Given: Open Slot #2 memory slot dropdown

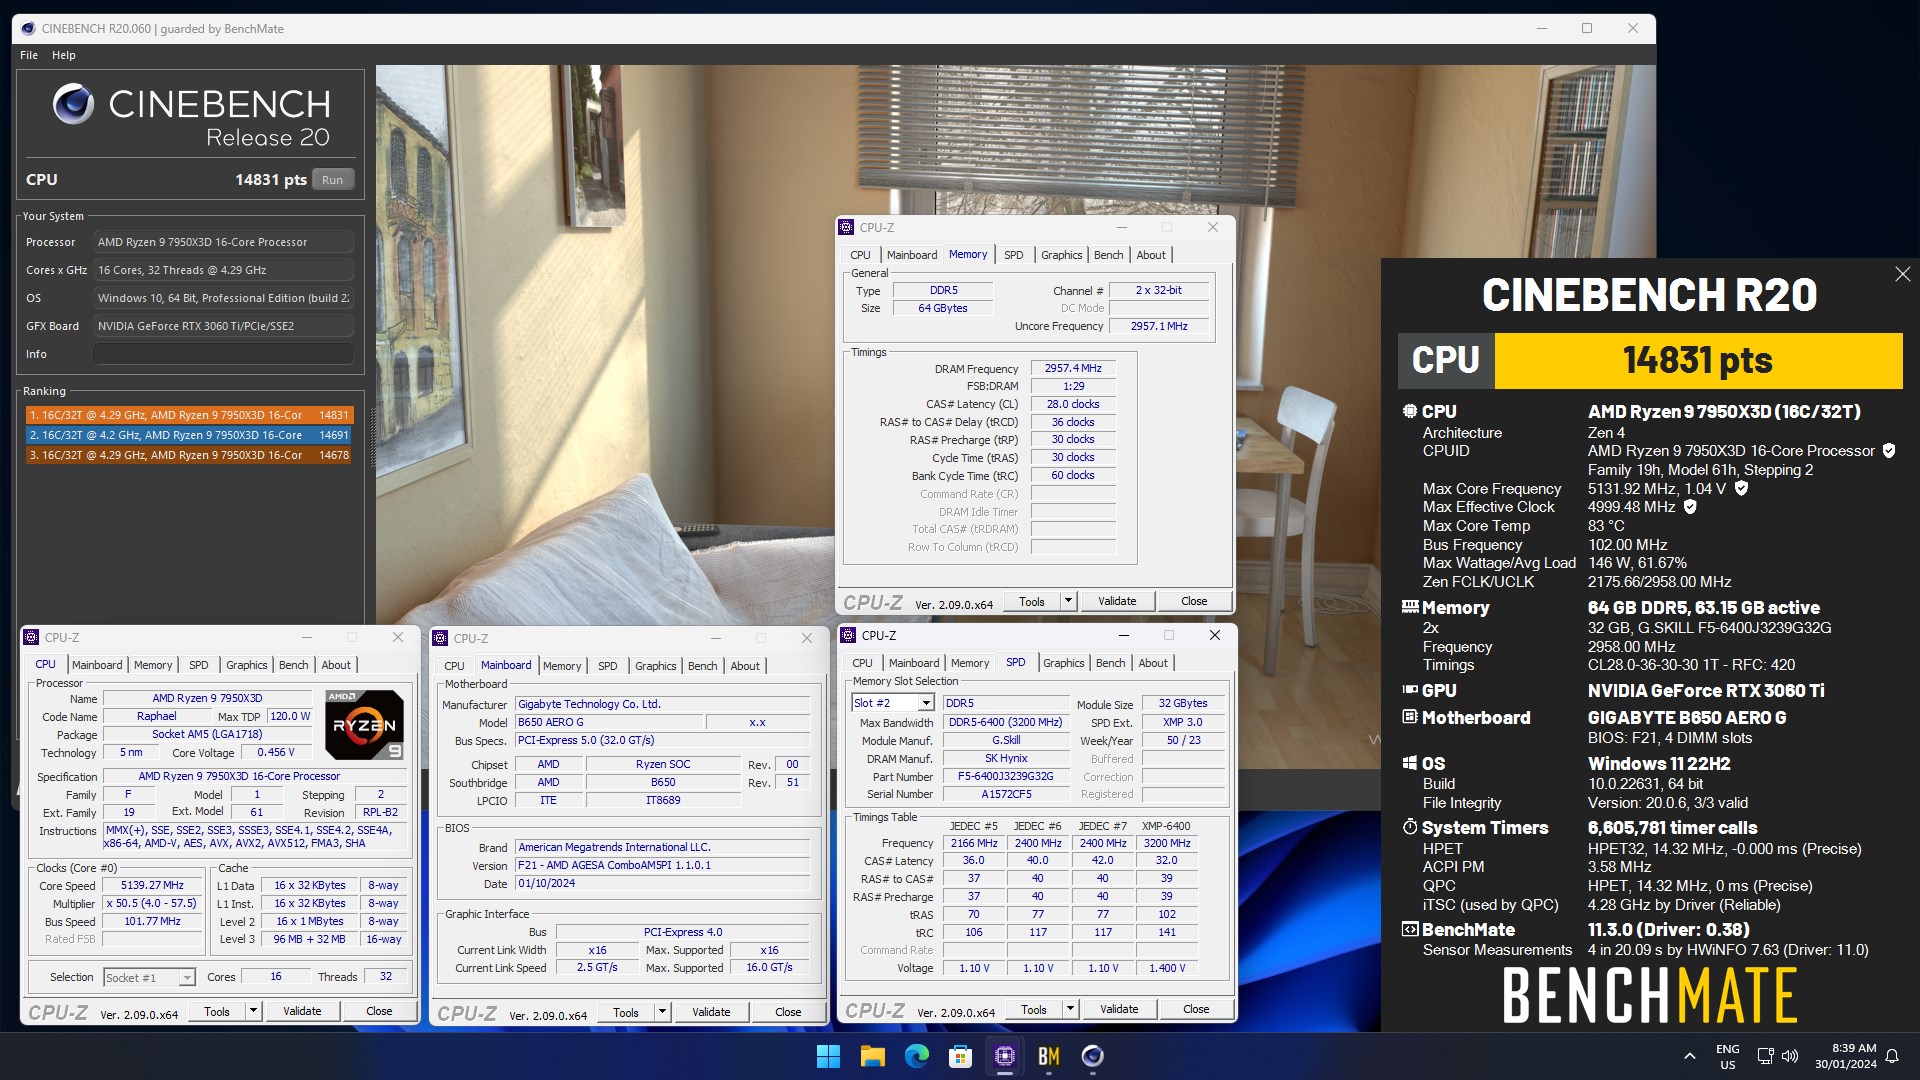Looking at the screenshot, I should pos(926,704).
